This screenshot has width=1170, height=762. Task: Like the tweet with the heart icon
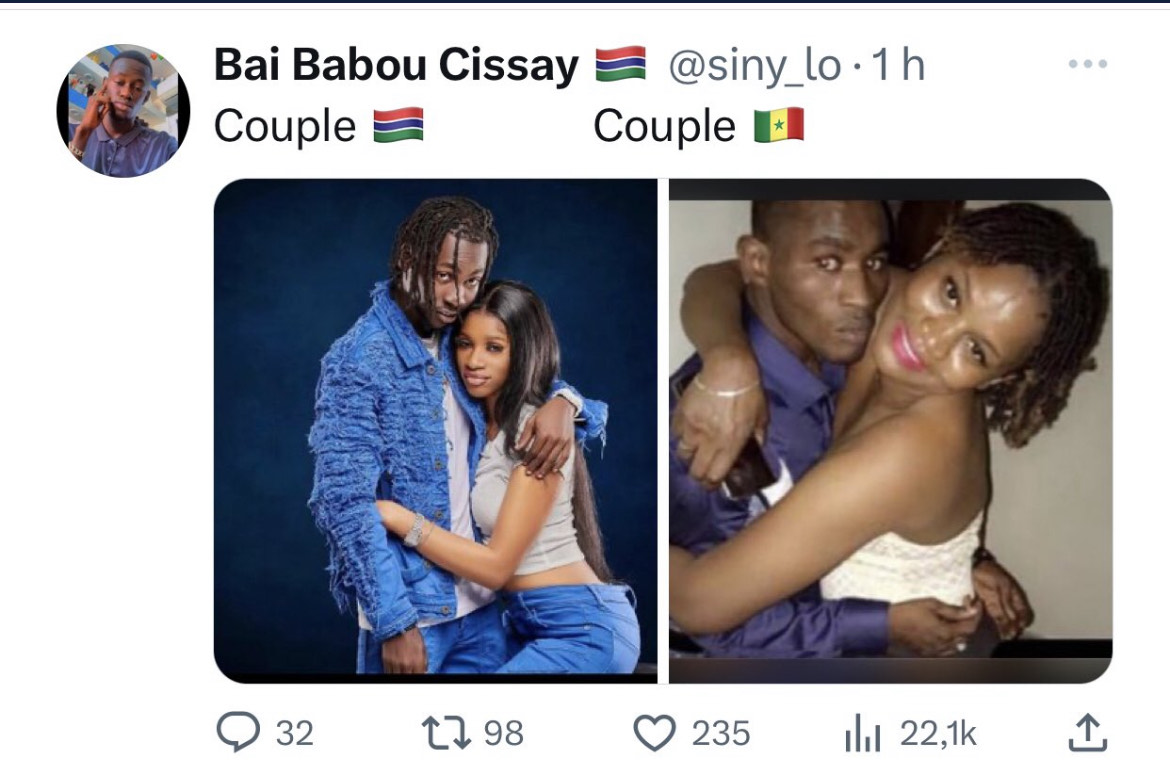(654, 732)
